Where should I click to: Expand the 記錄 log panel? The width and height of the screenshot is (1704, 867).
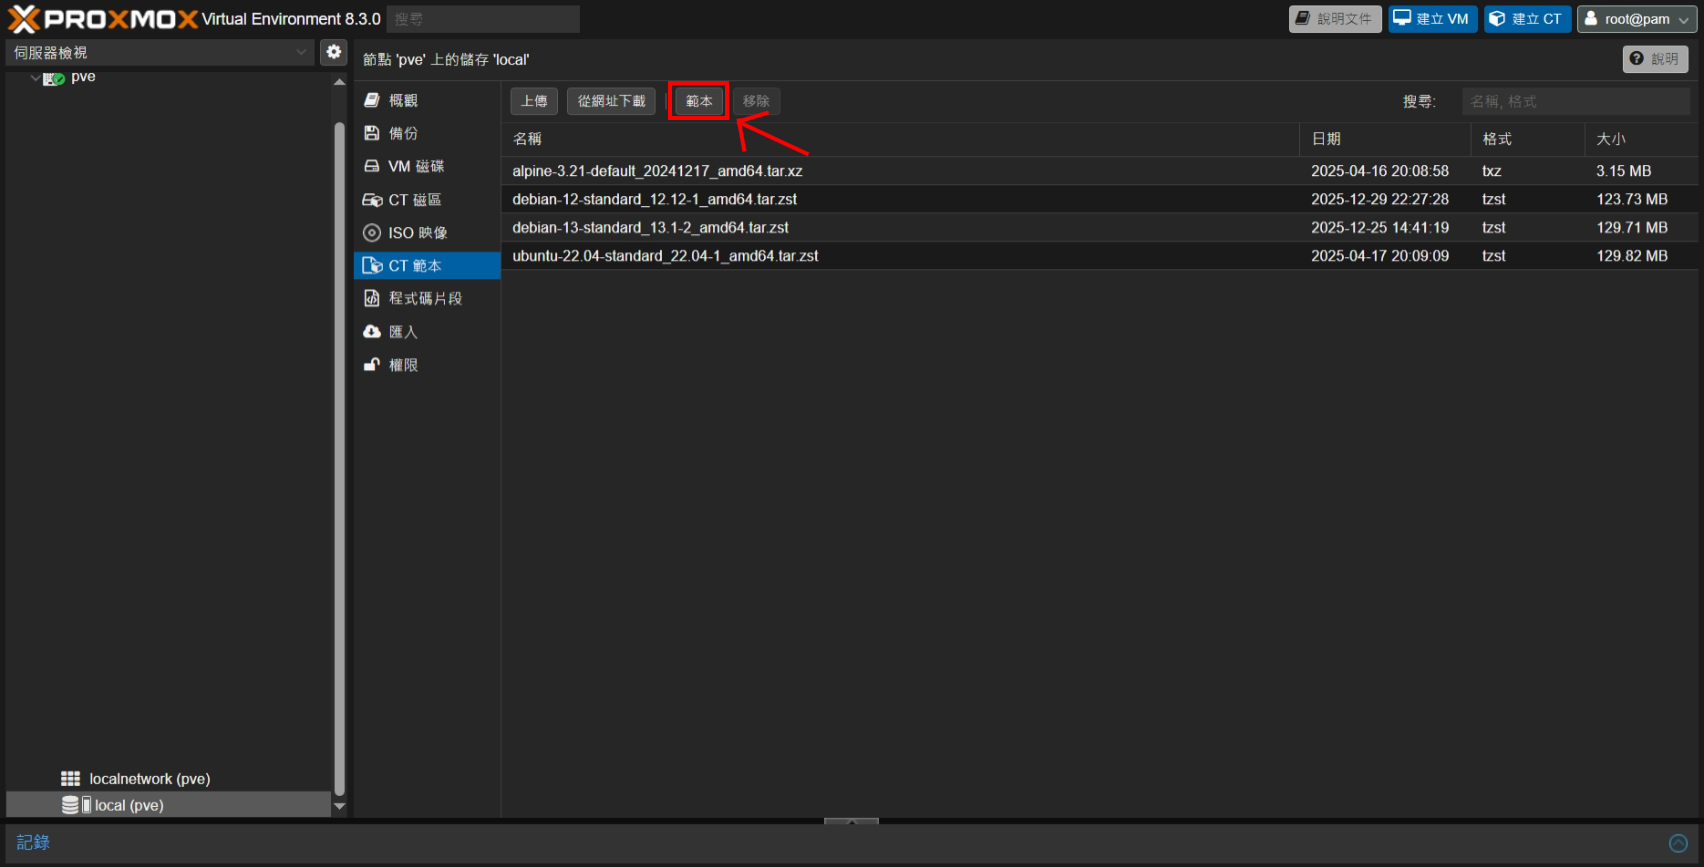click(1678, 843)
